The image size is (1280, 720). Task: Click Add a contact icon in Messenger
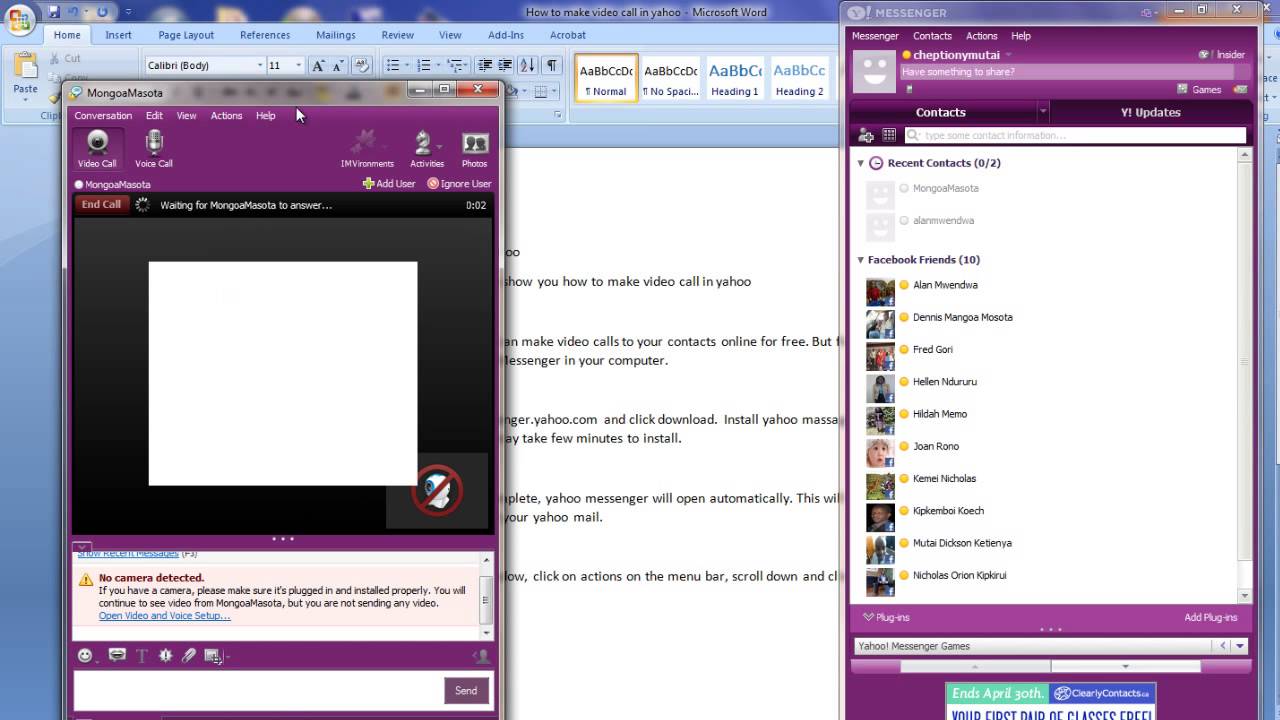[866, 135]
